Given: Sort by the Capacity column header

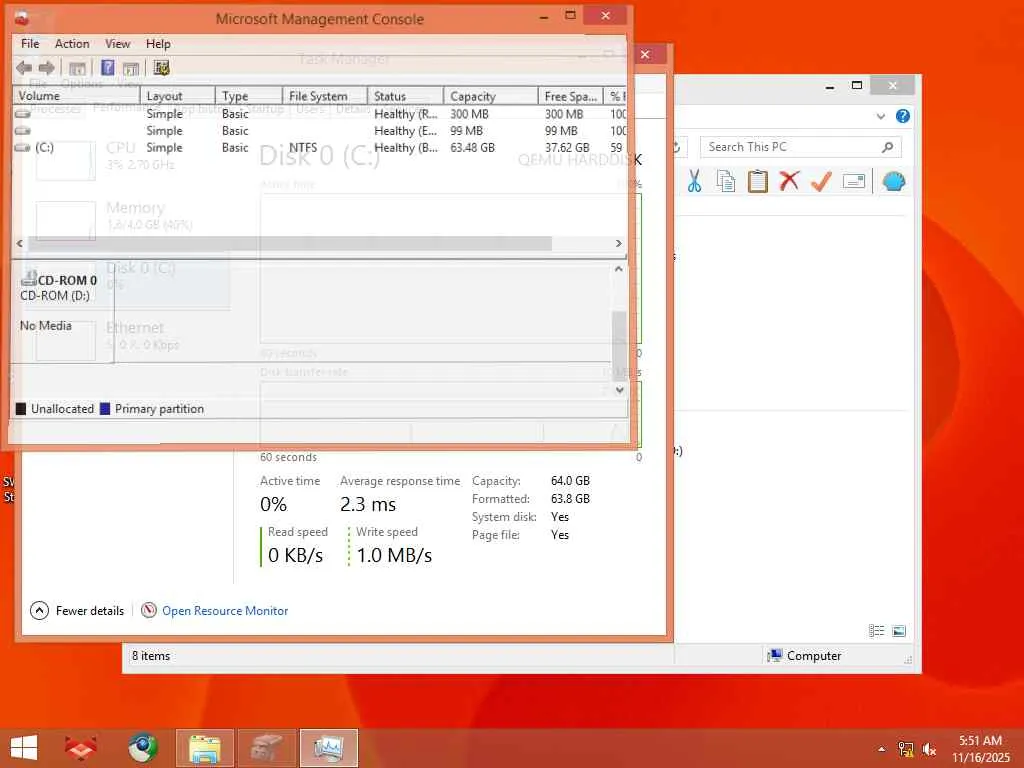Looking at the screenshot, I should click(491, 96).
